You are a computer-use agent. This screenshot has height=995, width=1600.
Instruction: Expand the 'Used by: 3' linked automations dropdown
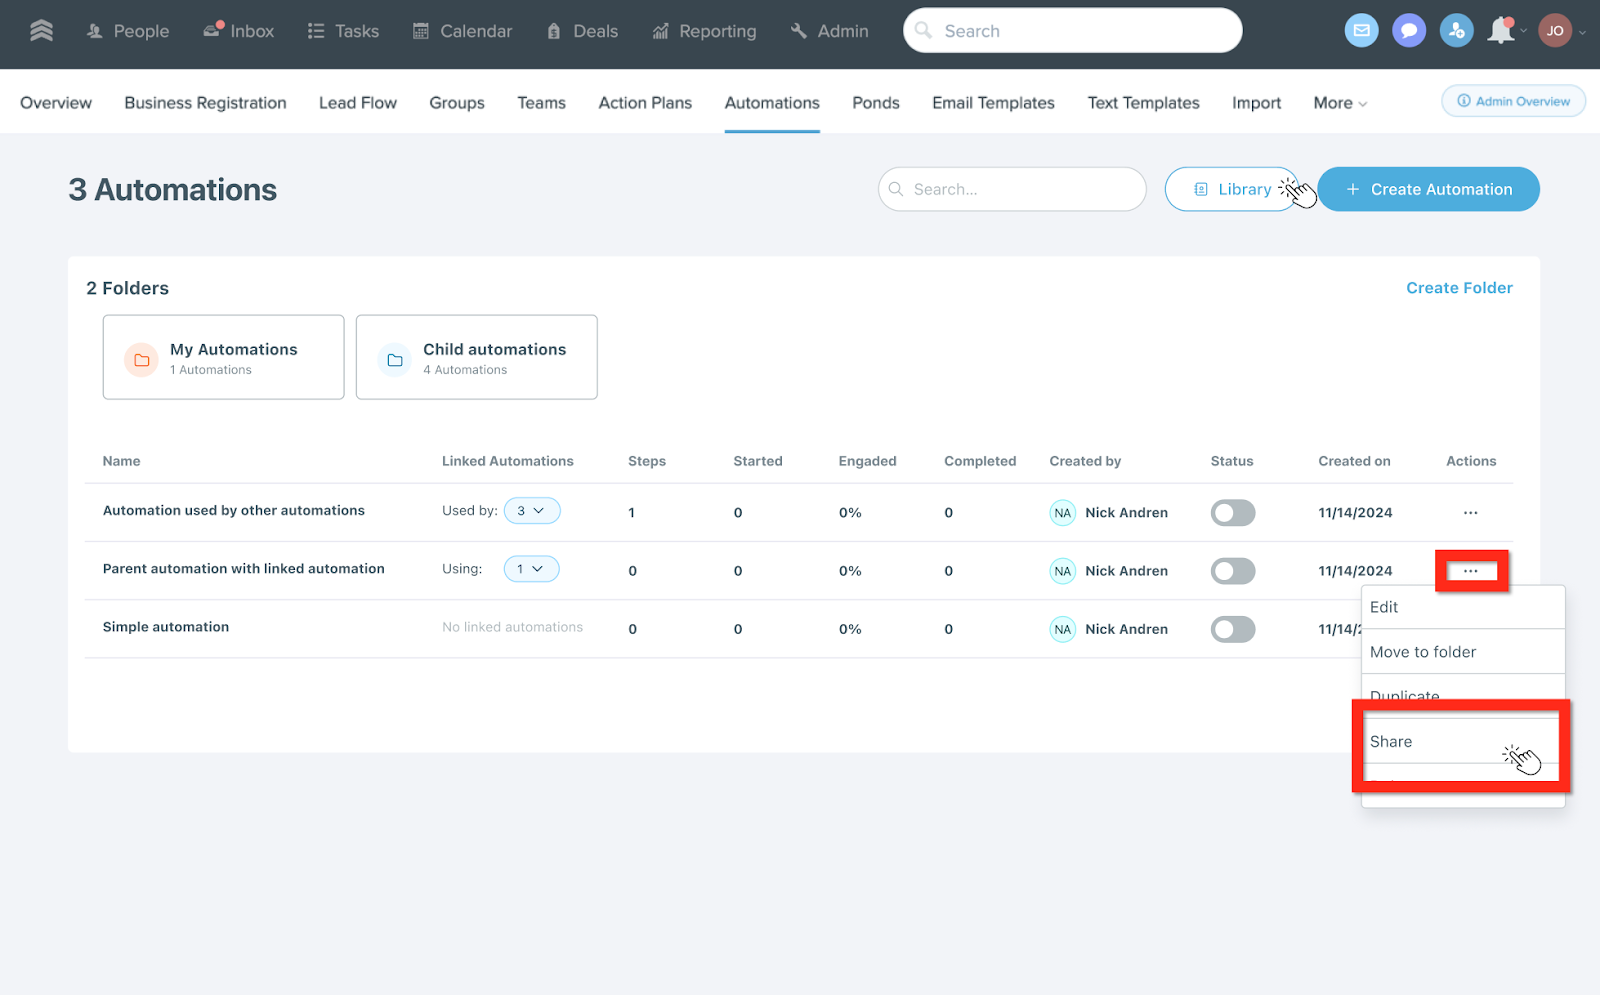tap(531, 511)
